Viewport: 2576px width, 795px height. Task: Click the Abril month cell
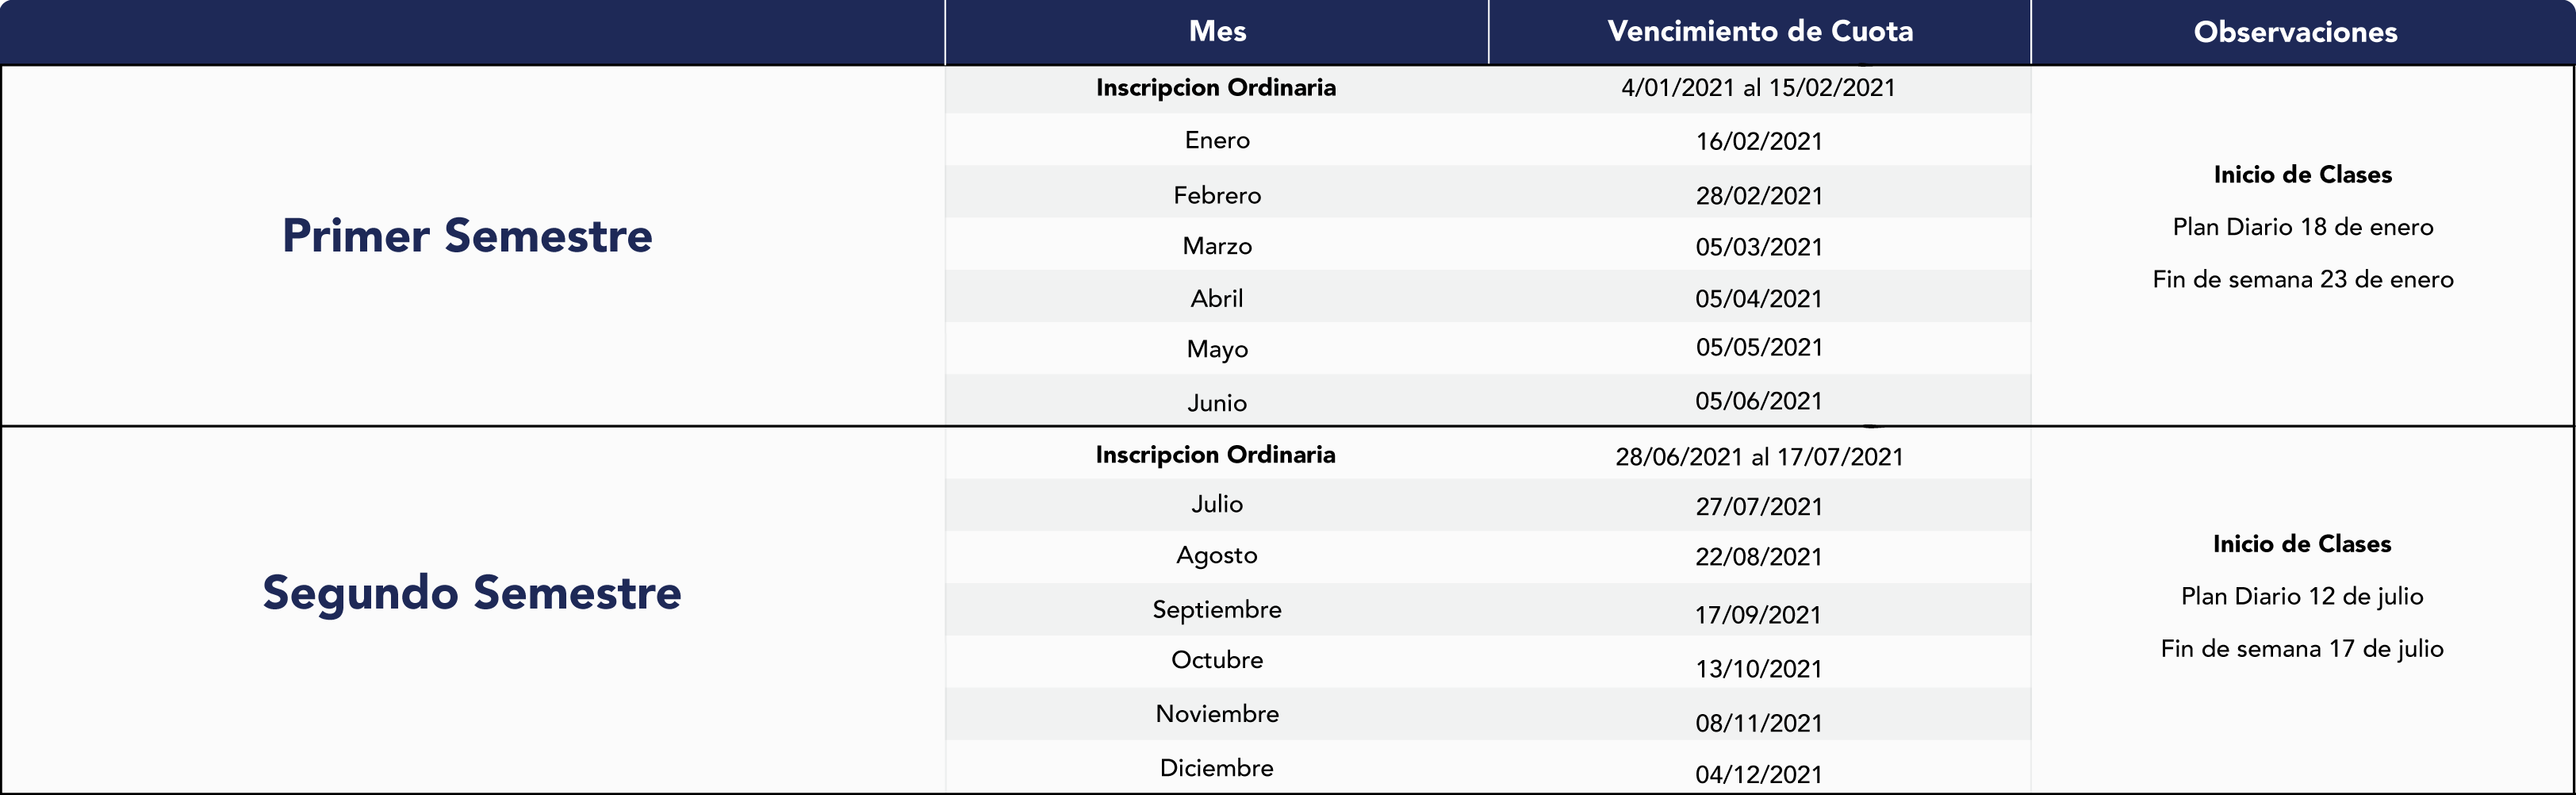pyautogui.click(x=1217, y=298)
